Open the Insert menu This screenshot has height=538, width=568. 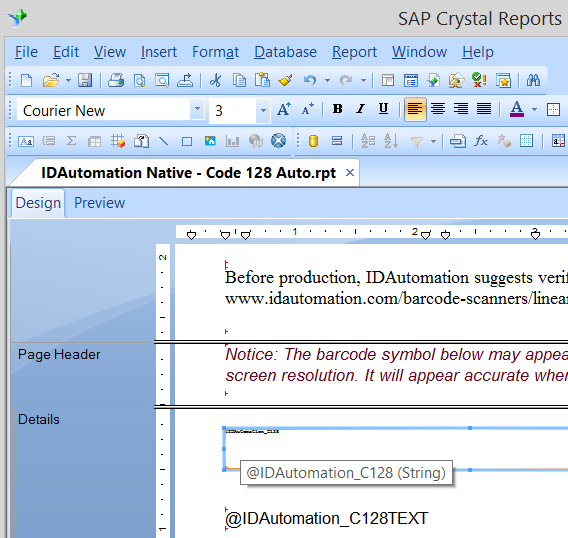tap(159, 52)
